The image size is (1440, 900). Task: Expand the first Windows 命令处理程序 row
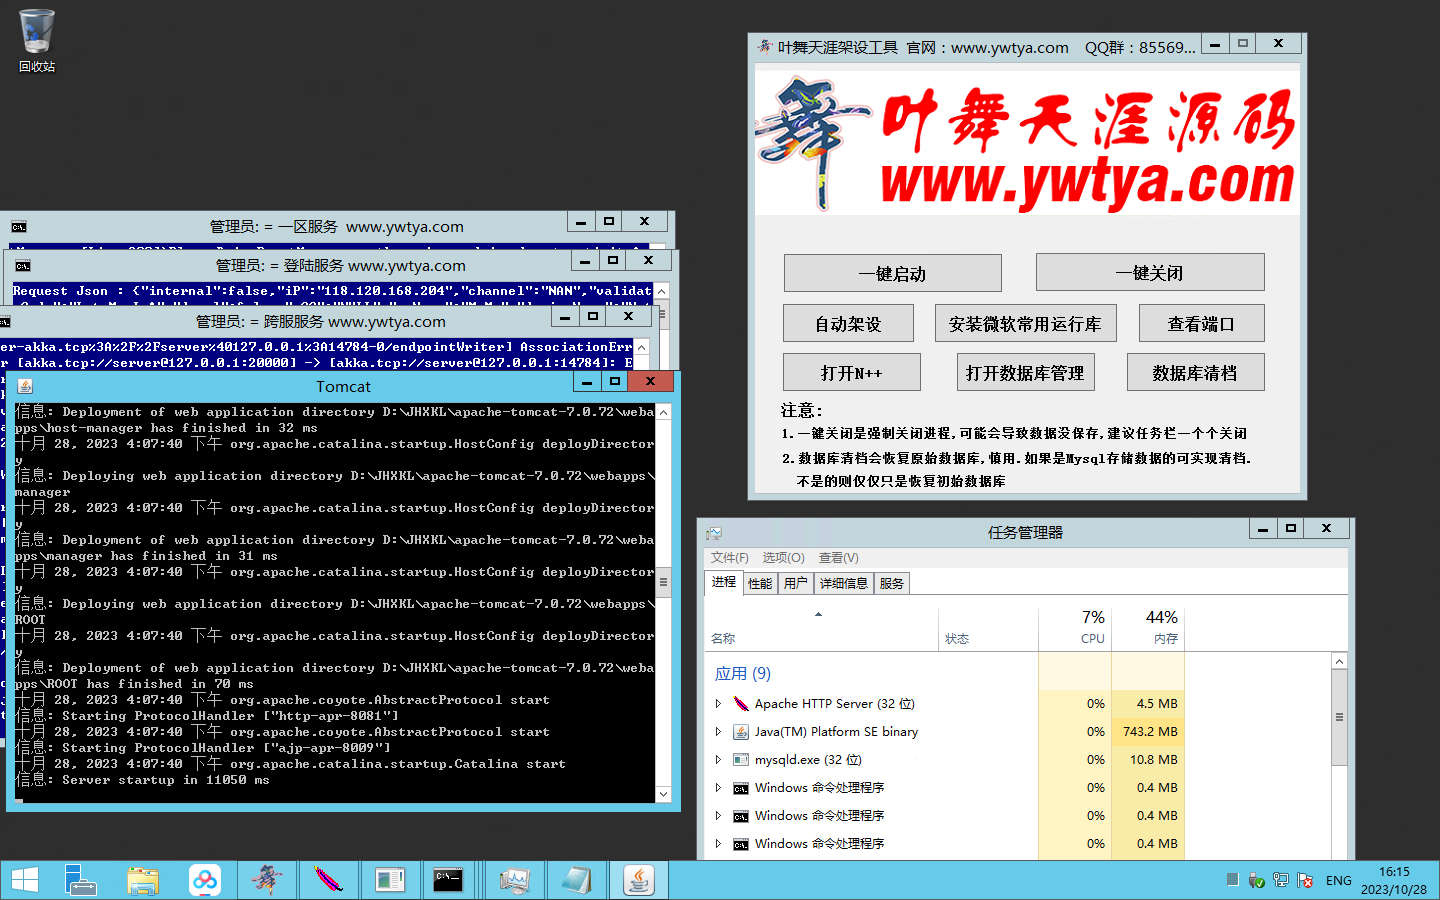point(718,788)
